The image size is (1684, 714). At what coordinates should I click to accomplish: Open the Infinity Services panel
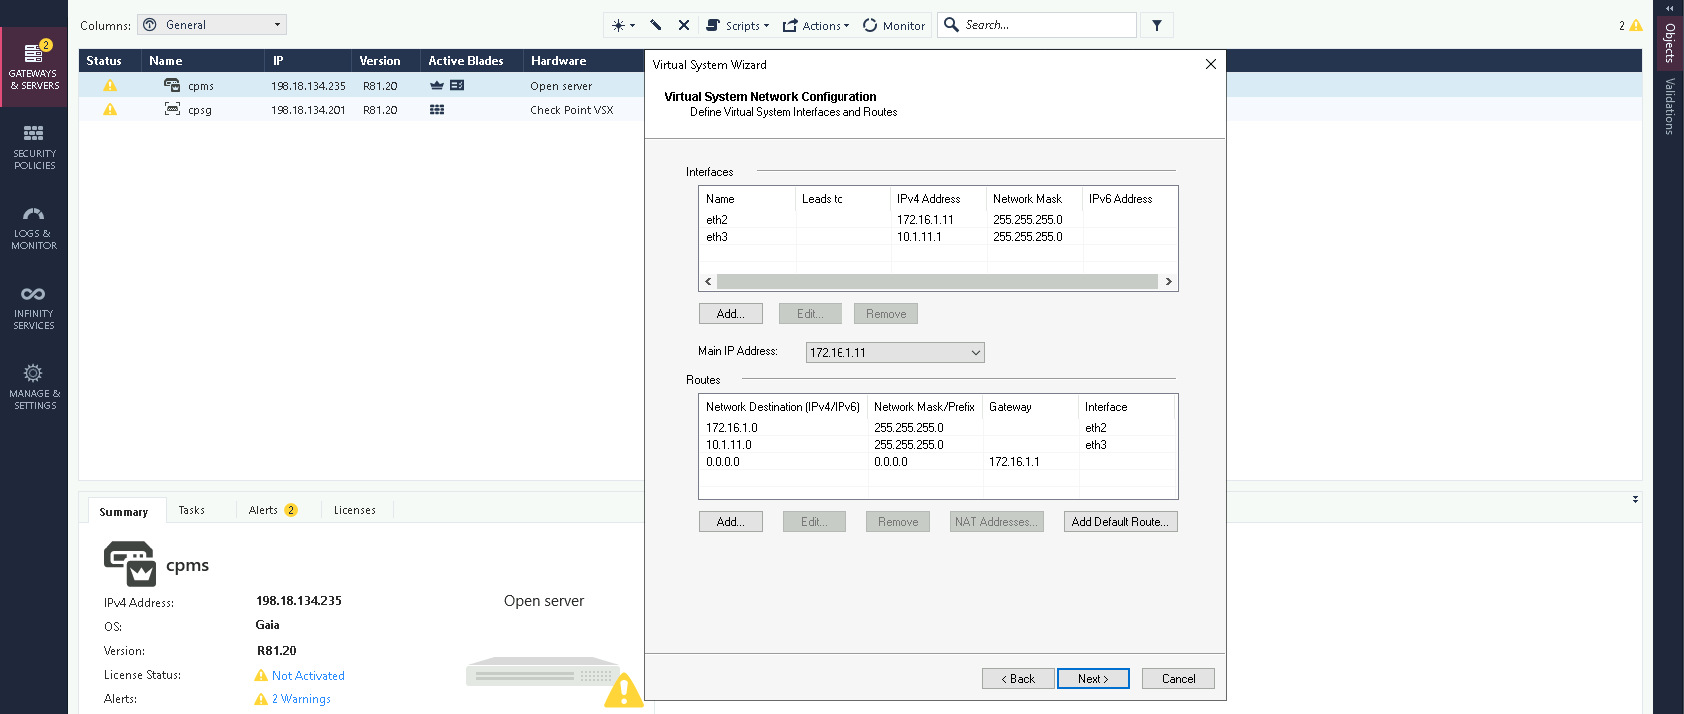click(34, 307)
